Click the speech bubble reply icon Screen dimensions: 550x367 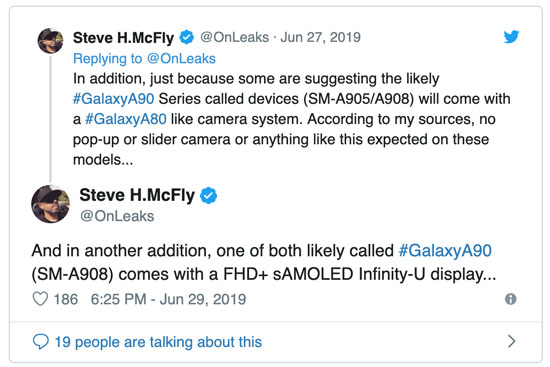(41, 341)
